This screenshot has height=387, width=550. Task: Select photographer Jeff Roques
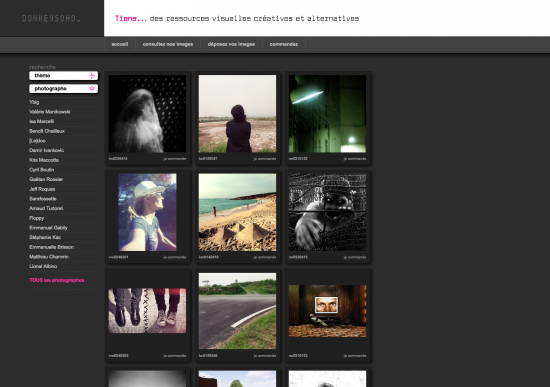pos(42,189)
